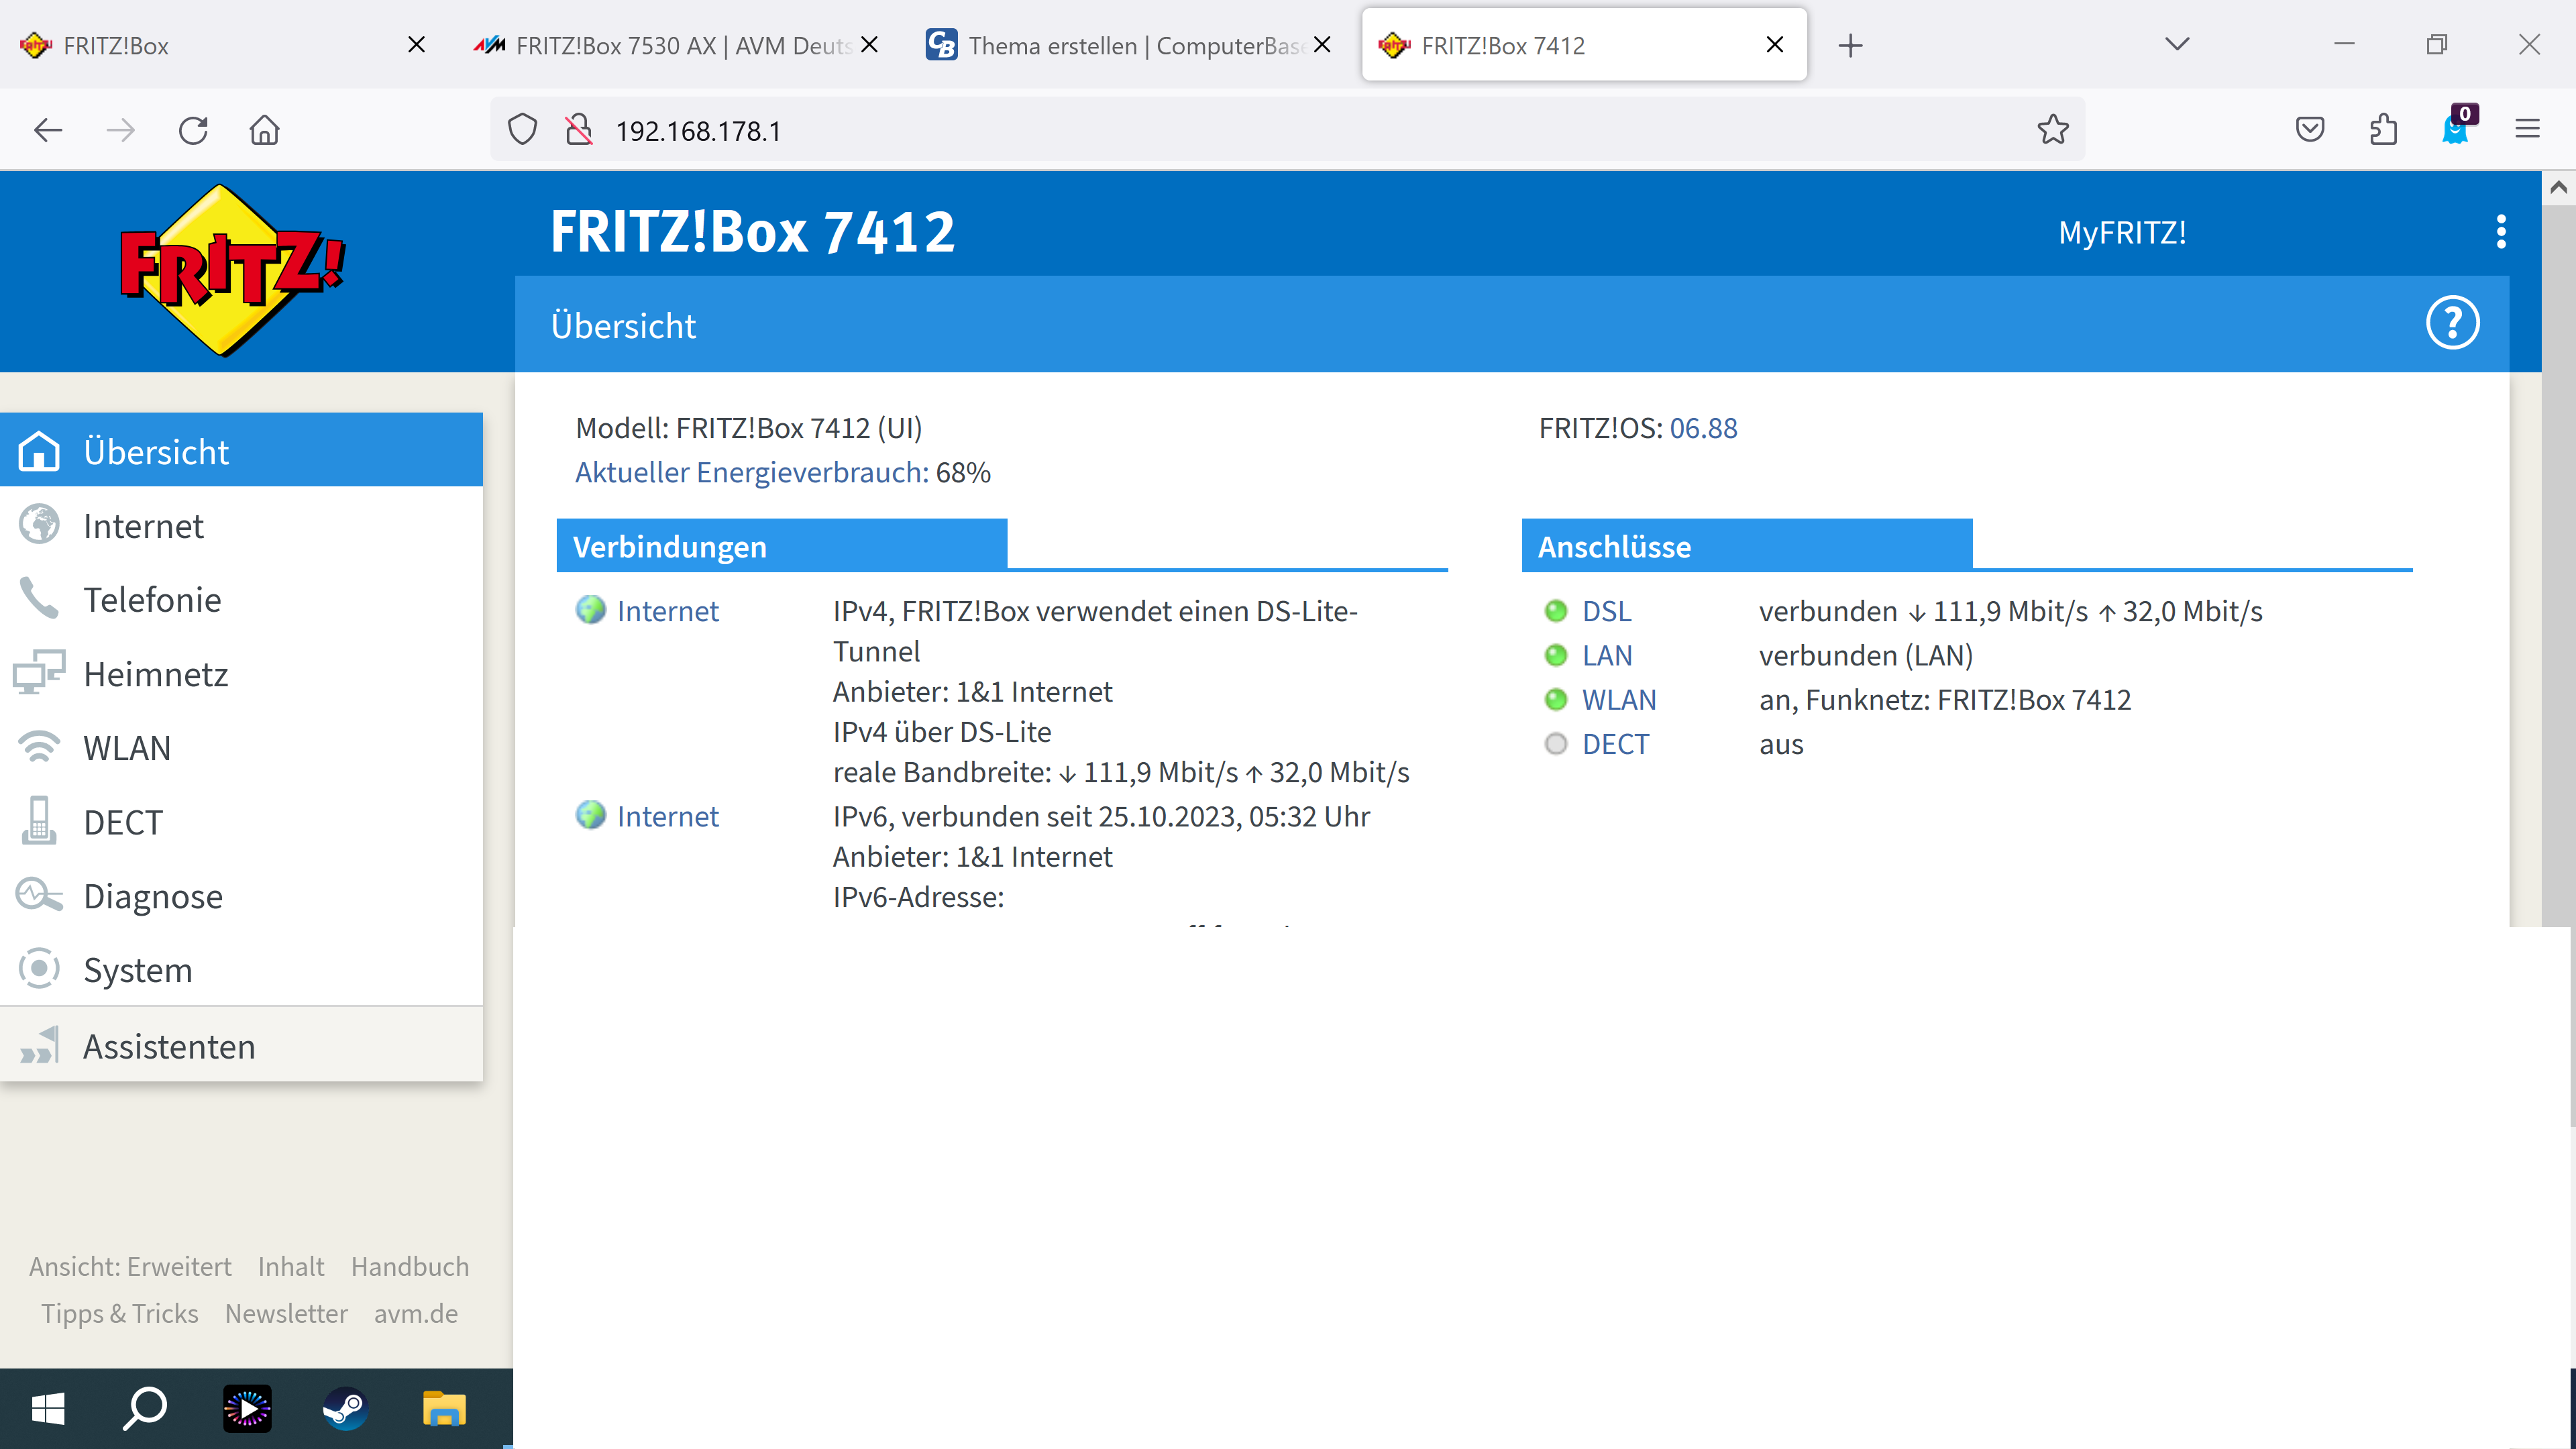2576x1449 pixels.
Task: Open System settings in sidebar
Action: pos(137,970)
